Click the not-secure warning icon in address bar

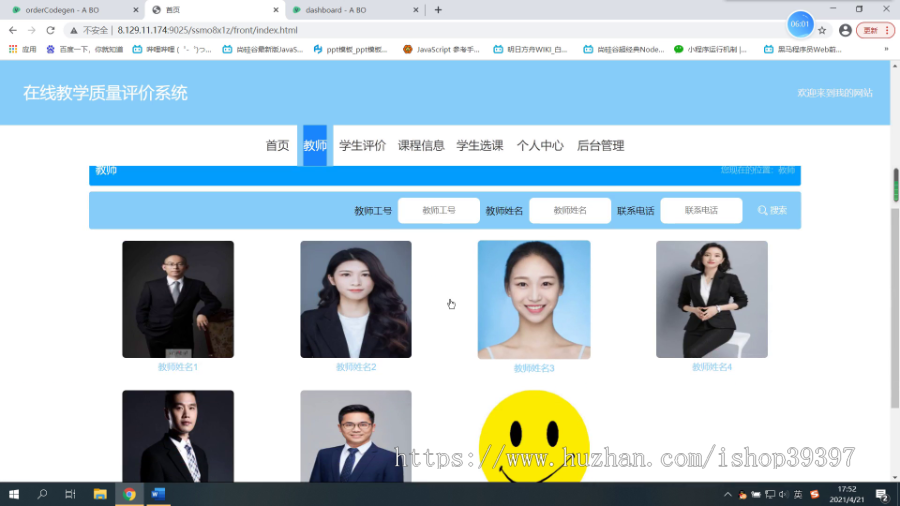coord(74,30)
